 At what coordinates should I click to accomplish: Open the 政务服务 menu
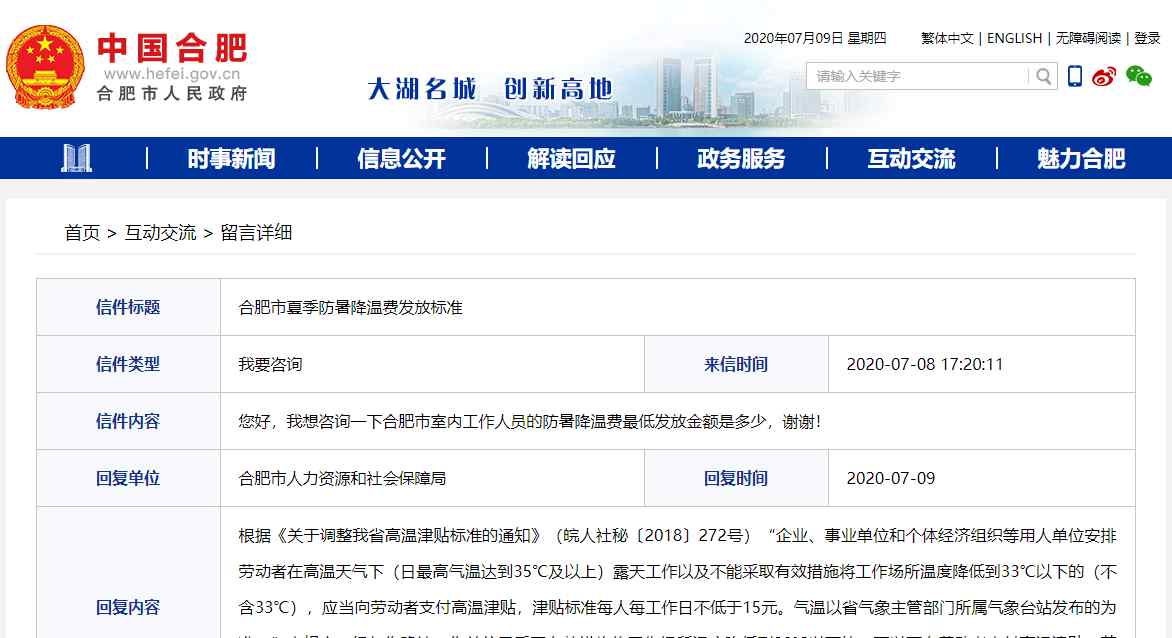click(741, 158)
